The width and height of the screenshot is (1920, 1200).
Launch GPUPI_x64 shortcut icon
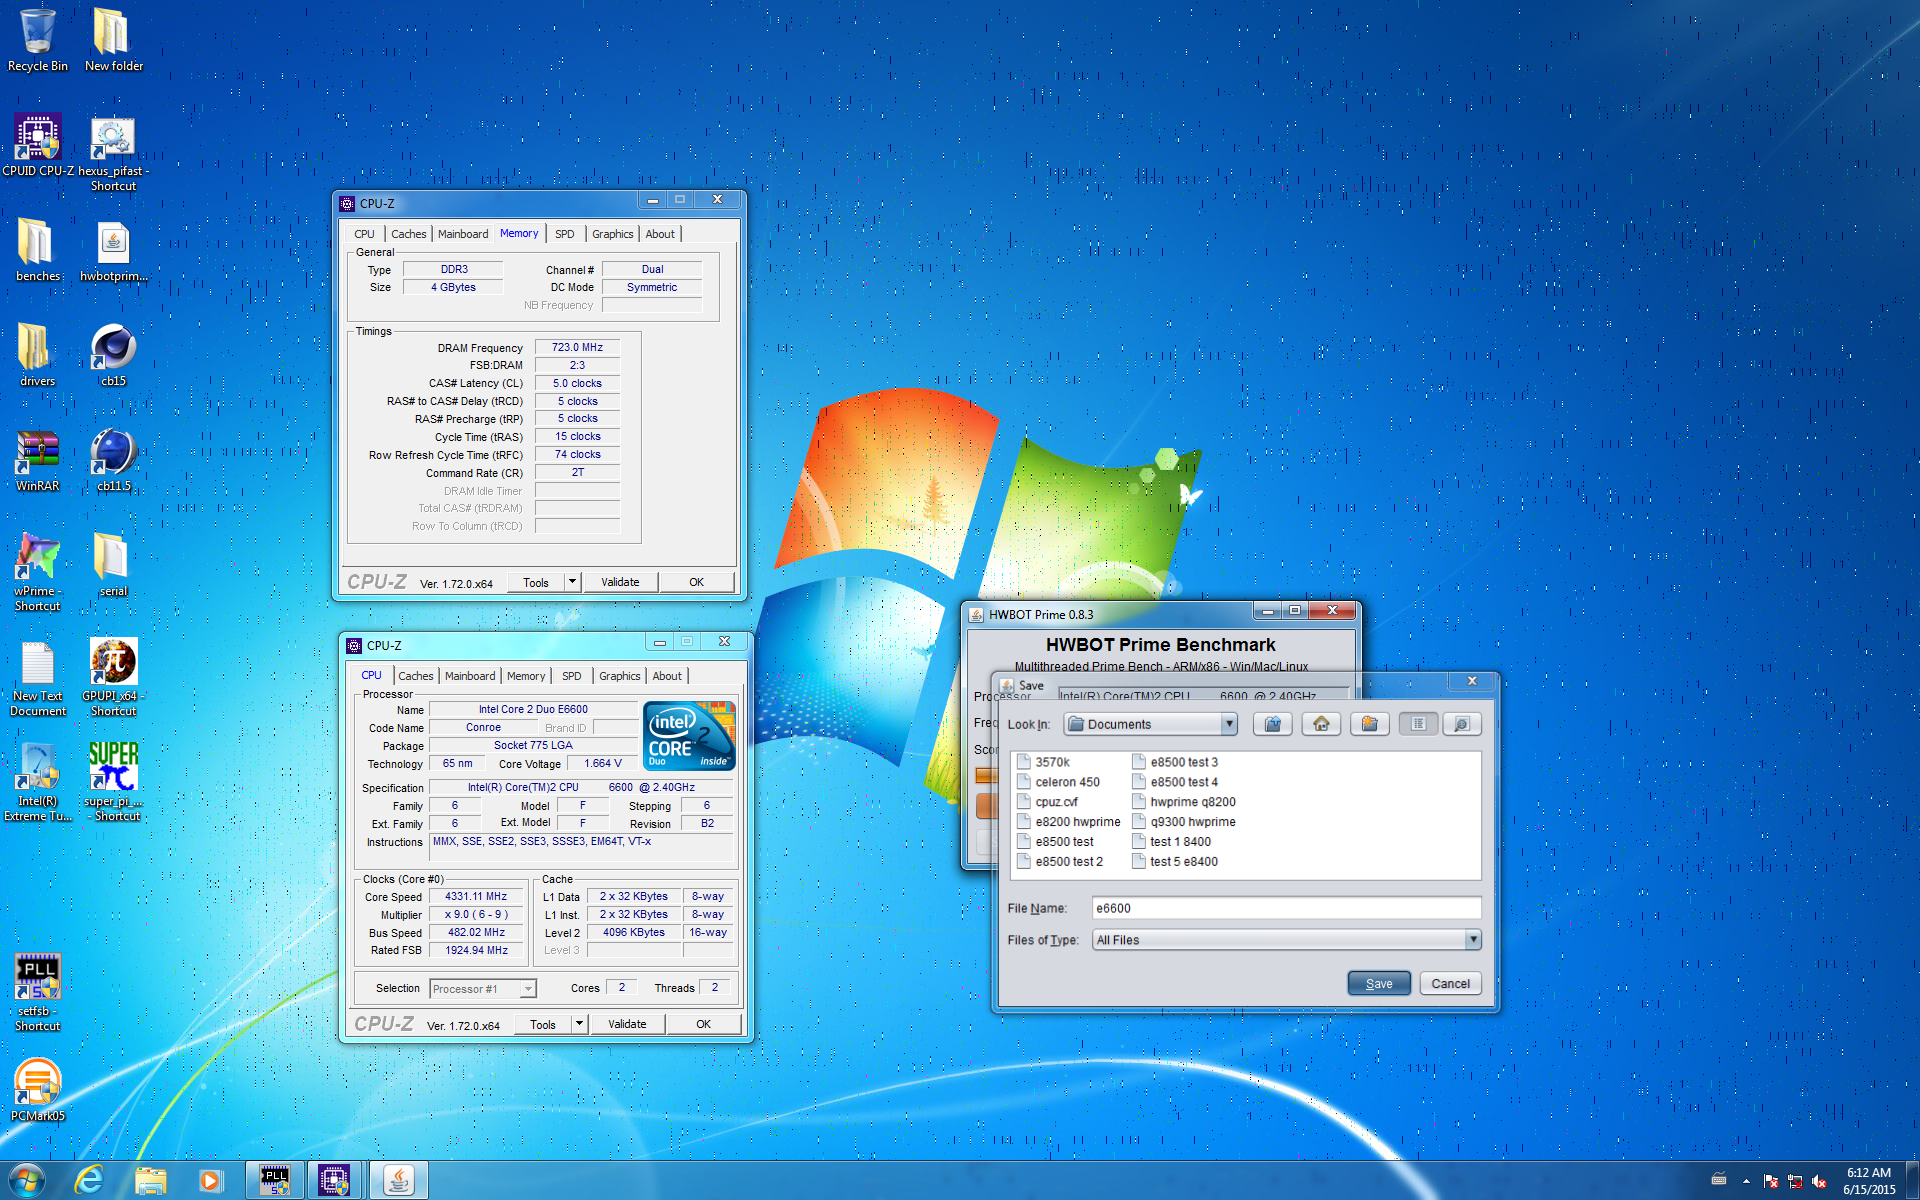pyautogui.click(x=113, y=677)
